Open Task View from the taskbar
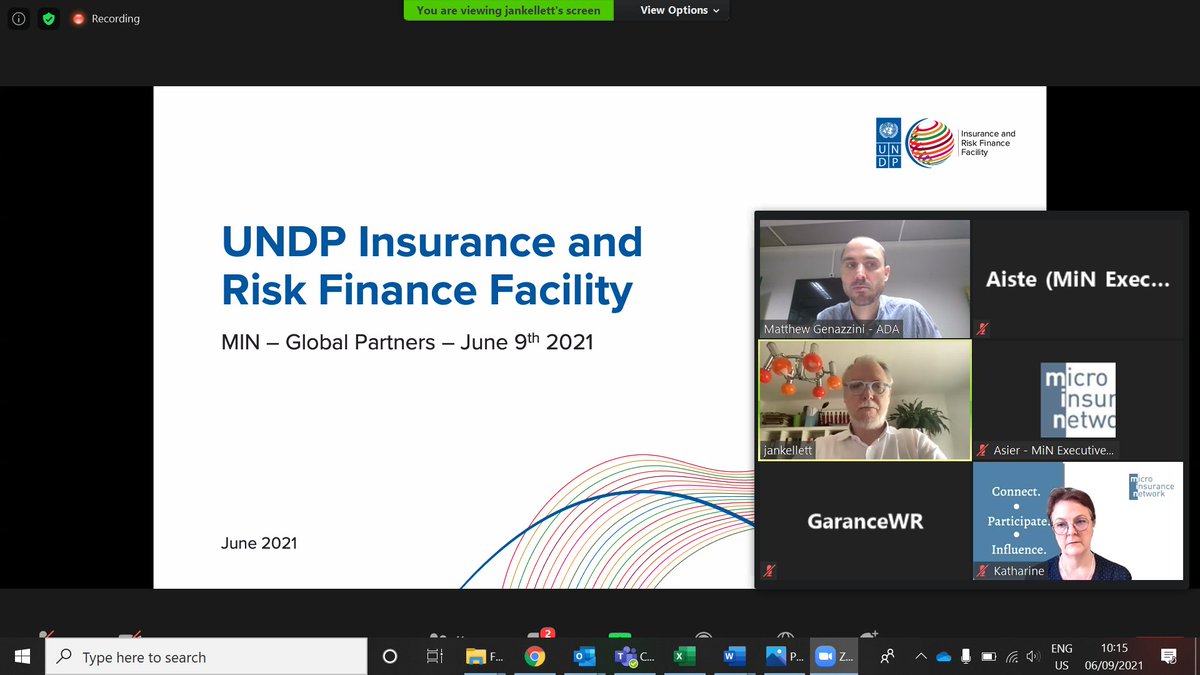Image resolution: width=1200 pixels, height=675 pixels. [434, 656]
